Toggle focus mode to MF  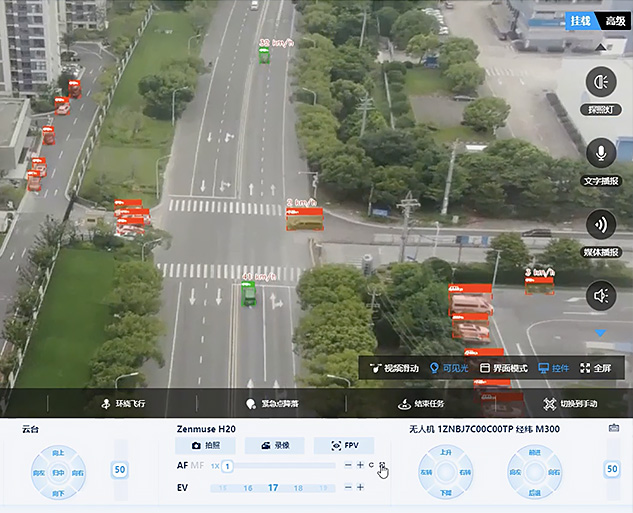[x=197, y=466]
